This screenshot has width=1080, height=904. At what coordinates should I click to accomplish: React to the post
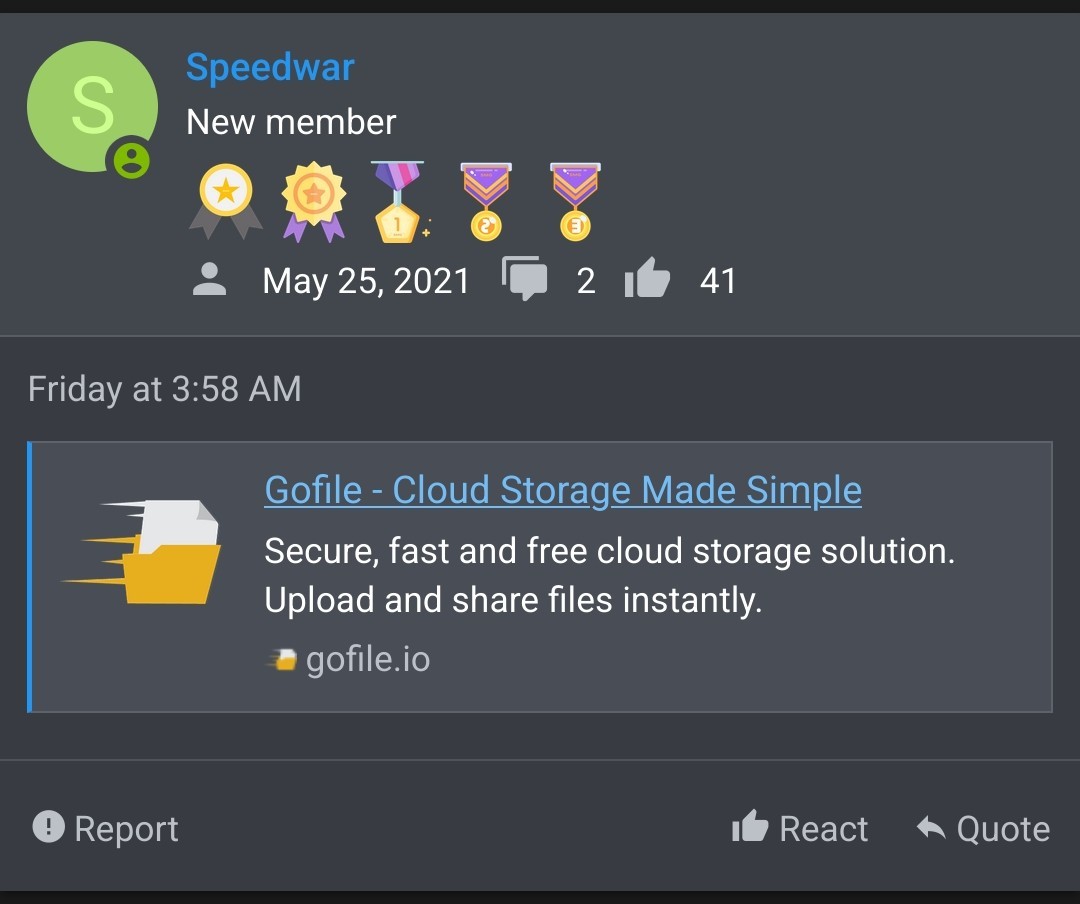(x=800, y=828)
